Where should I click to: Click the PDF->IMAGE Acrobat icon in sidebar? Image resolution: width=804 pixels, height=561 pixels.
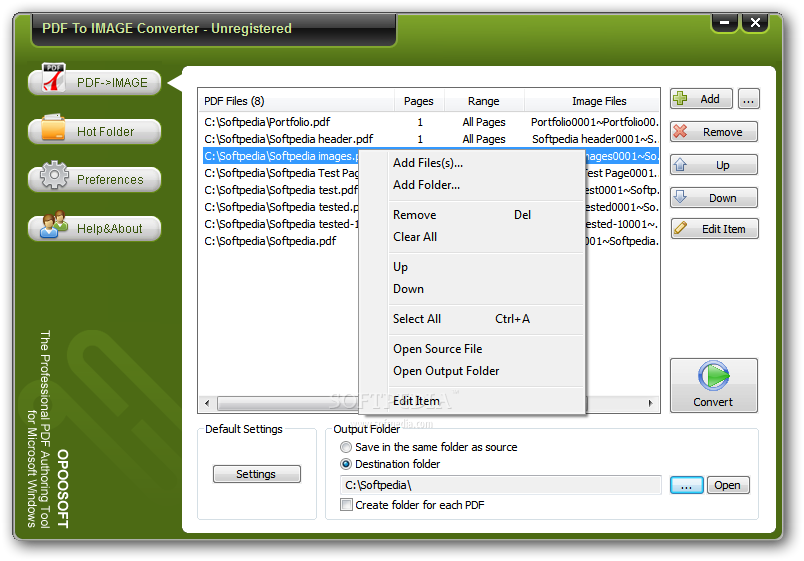click(54, 77)
